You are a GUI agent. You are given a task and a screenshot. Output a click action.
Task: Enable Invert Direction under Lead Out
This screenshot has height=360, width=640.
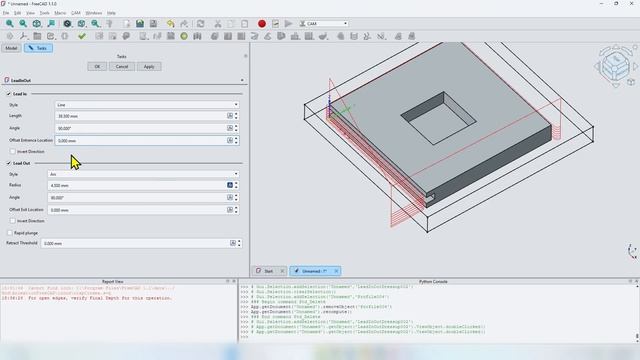(x=13, y=221)
